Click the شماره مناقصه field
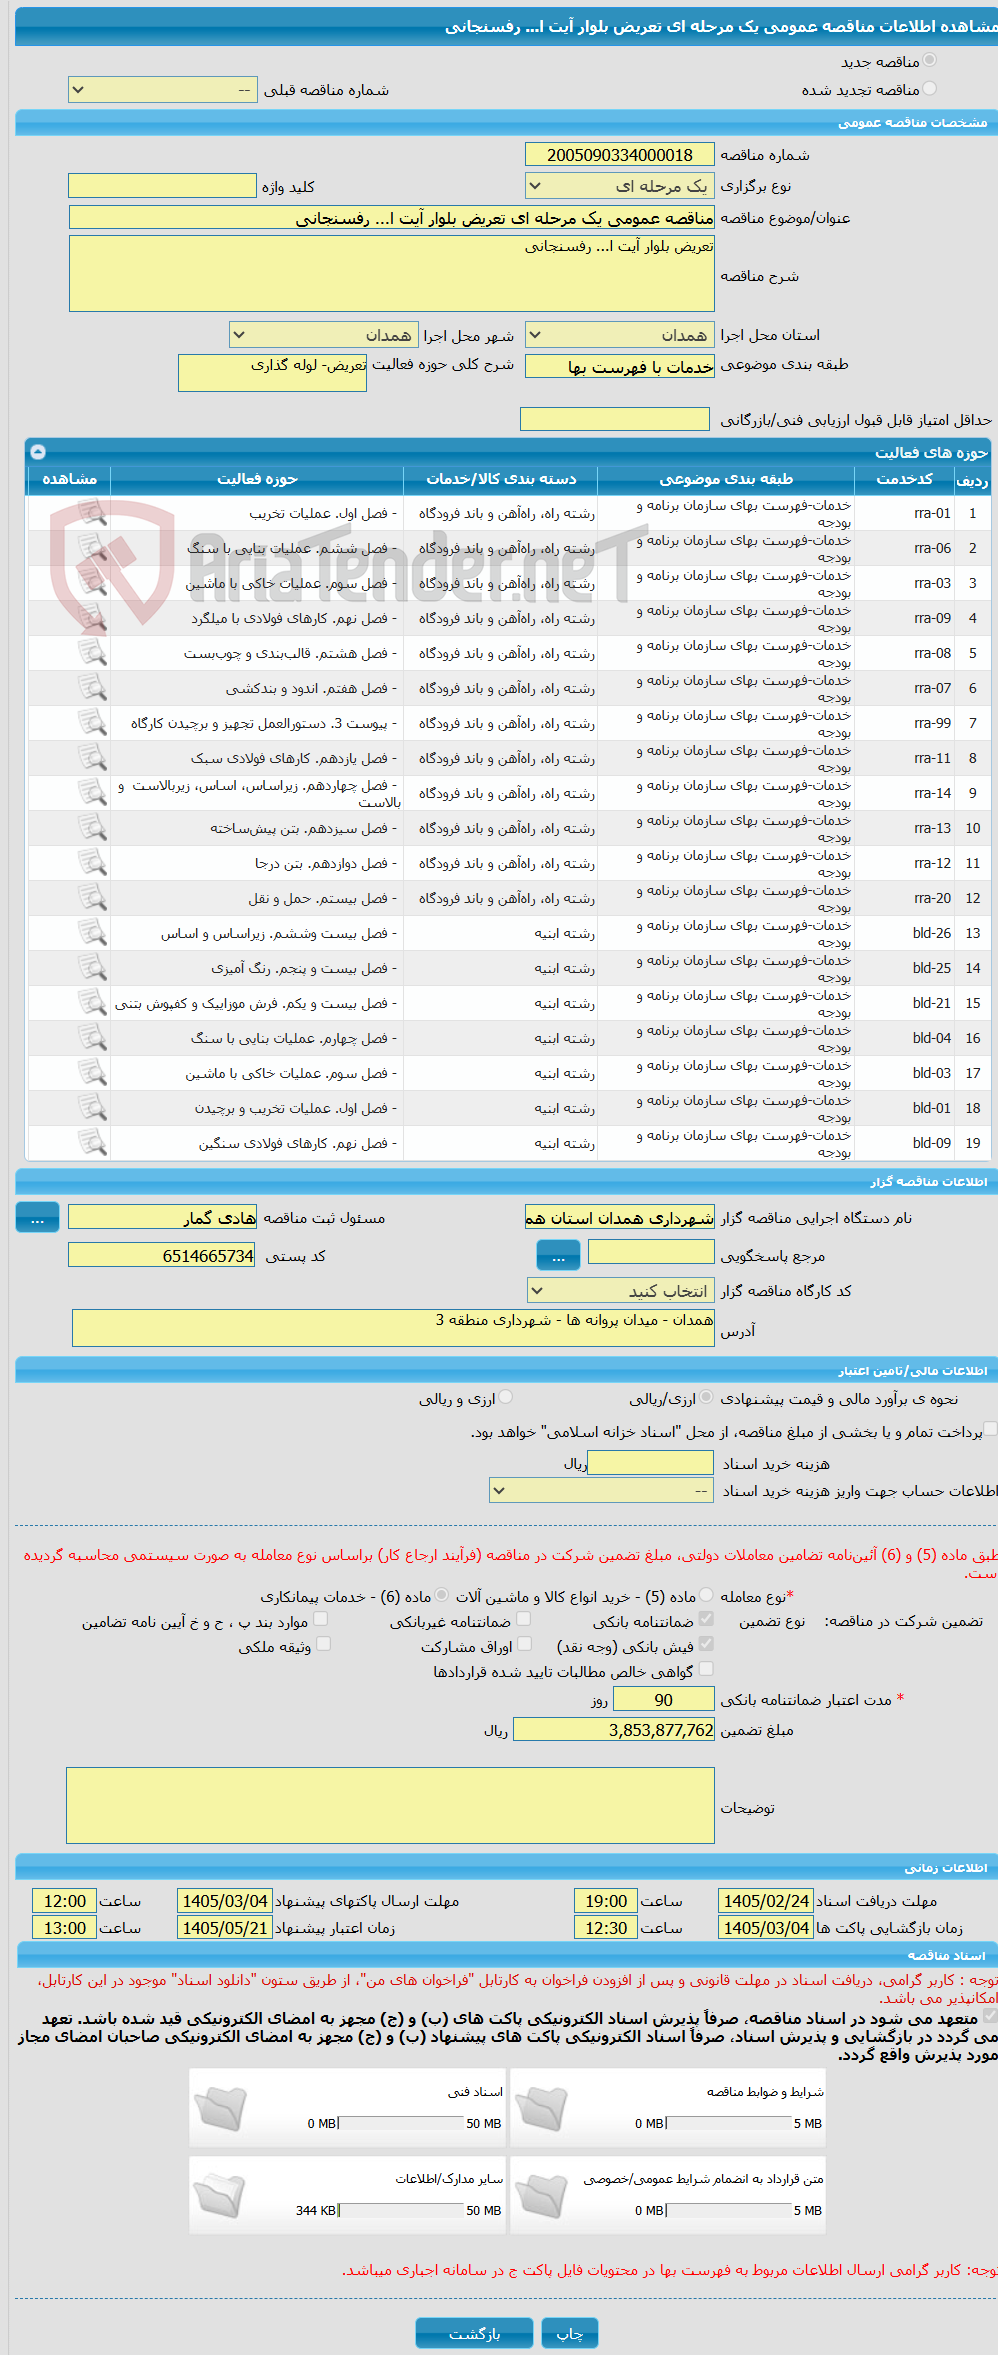Screen dimensions: 998x2355 pos(620,155)
